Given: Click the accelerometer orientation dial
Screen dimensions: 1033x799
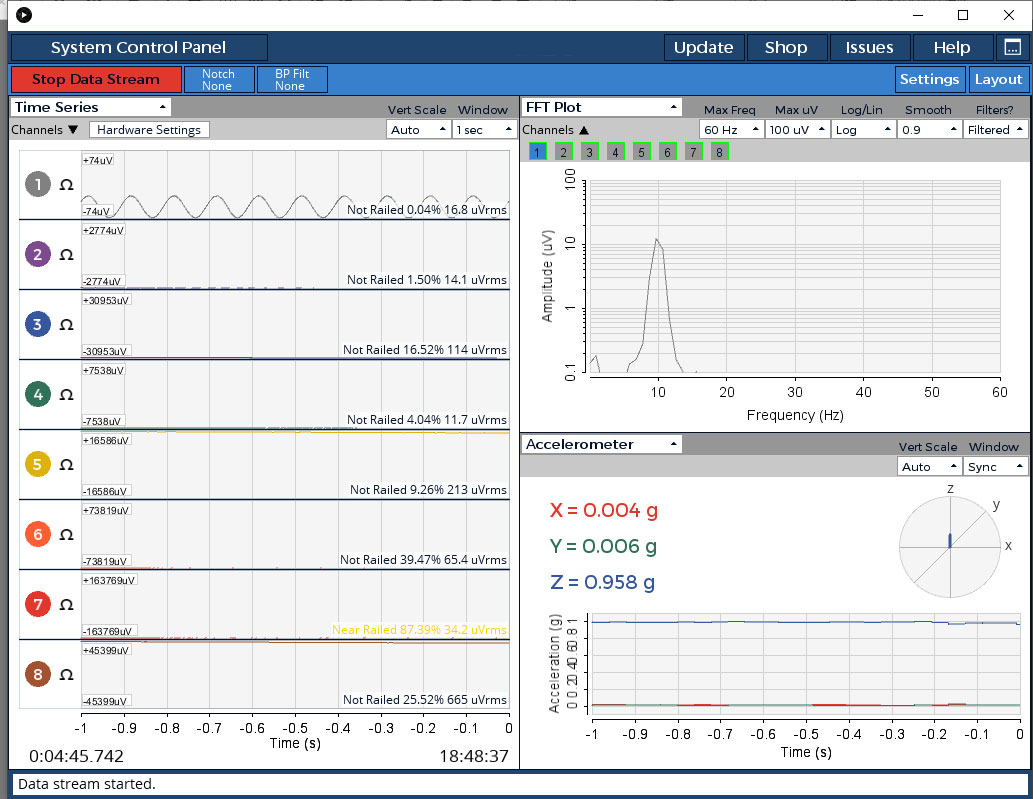Looking at the screenshot, I should coord(949,545).
